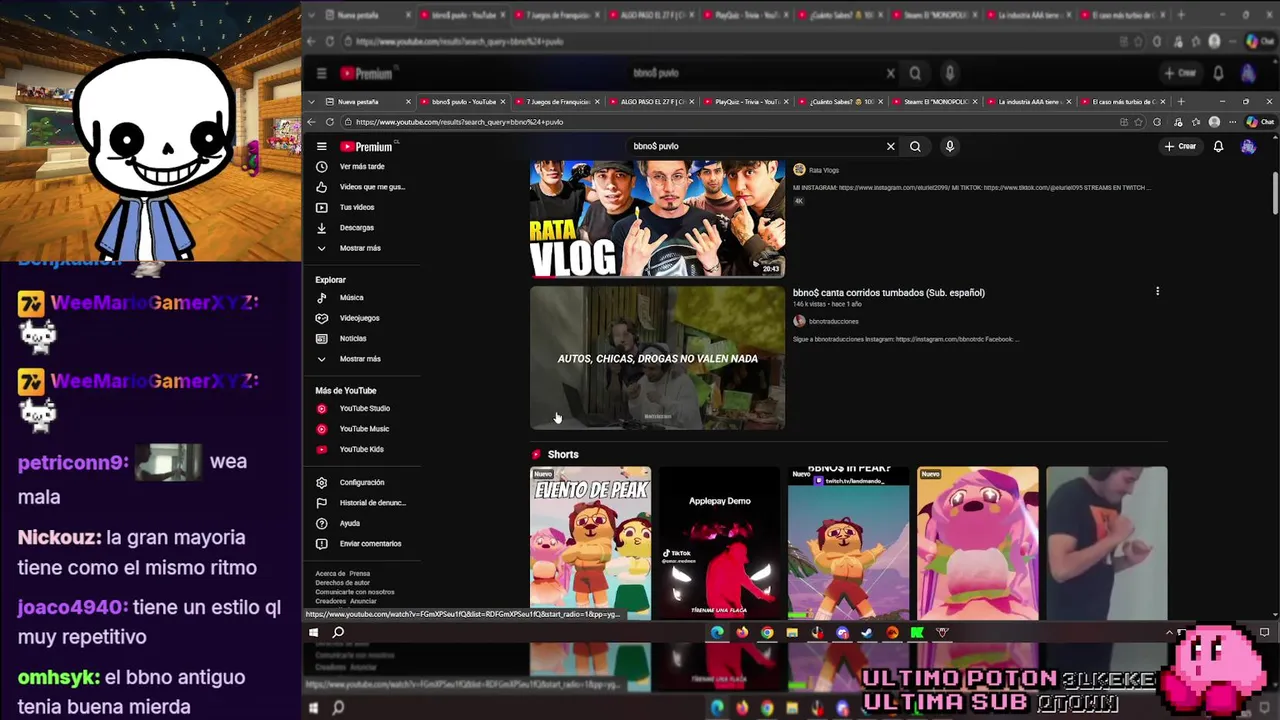The height and width of the screenshot is (720, 1280).
Task: Open 'Videos que me gus...' liked videos
Action: [x=362, y=187]
